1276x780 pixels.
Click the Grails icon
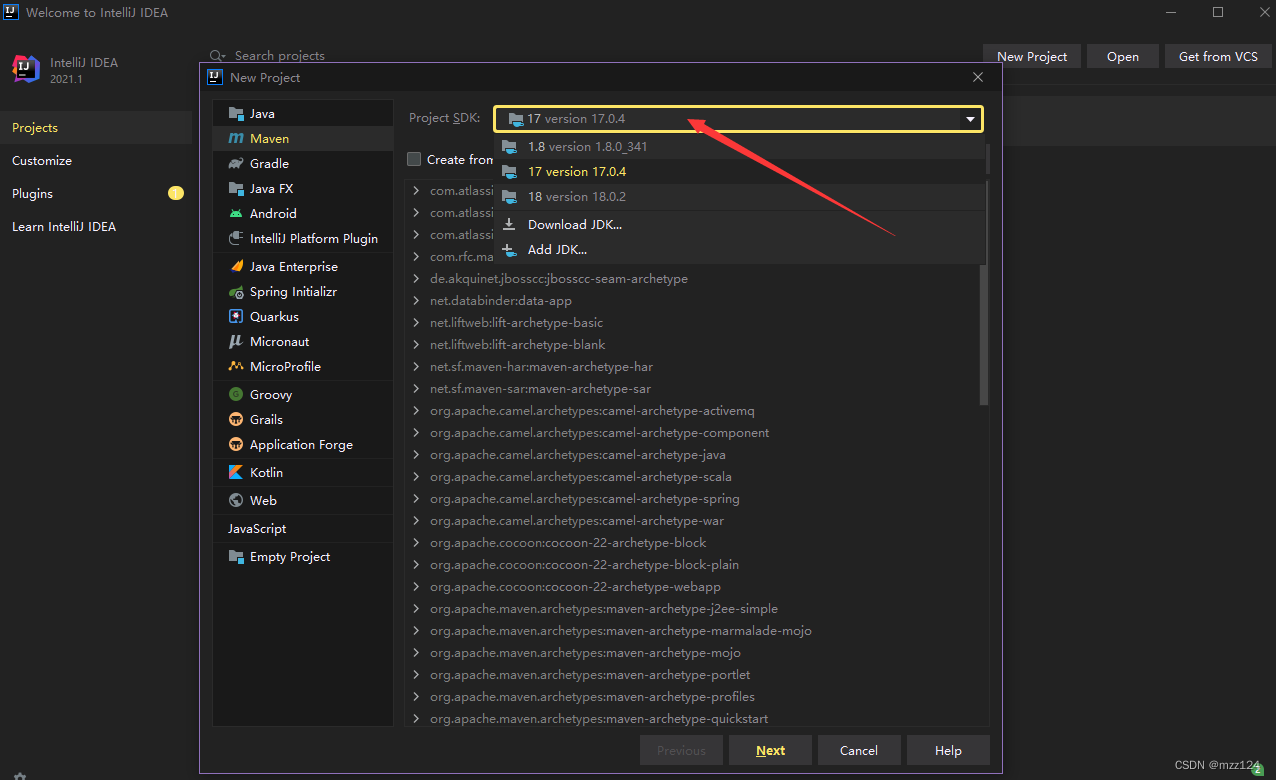click(236, 419)
